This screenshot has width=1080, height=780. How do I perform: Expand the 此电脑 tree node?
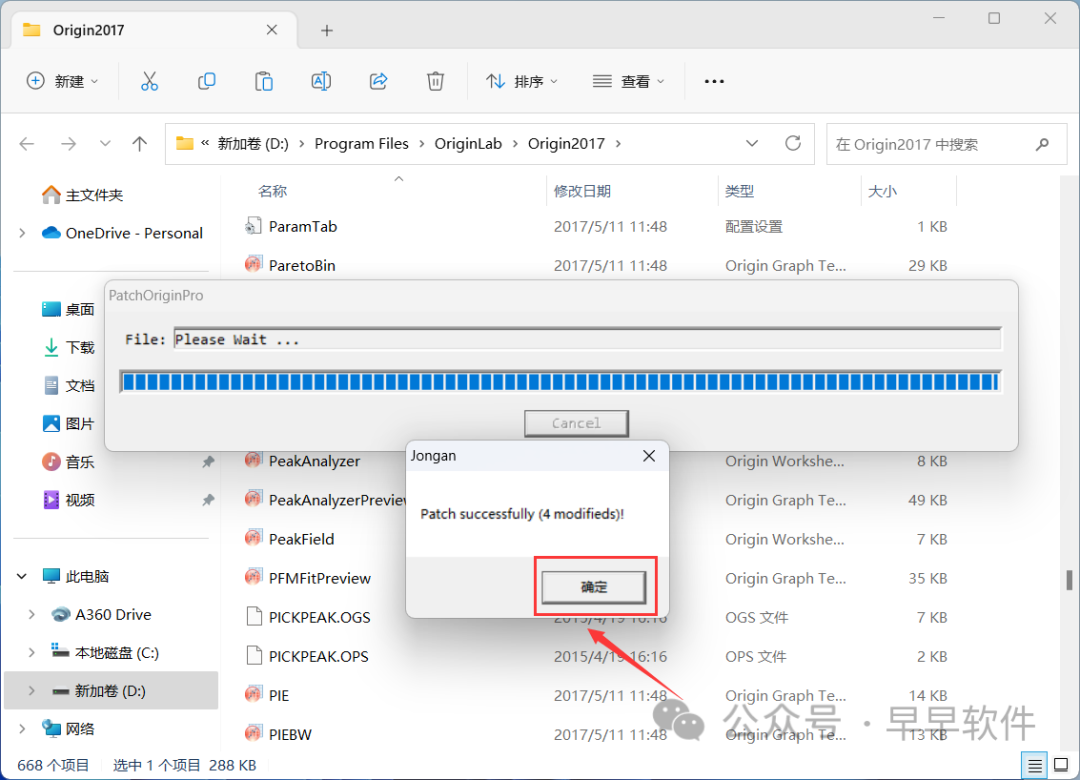click(22, 577)
